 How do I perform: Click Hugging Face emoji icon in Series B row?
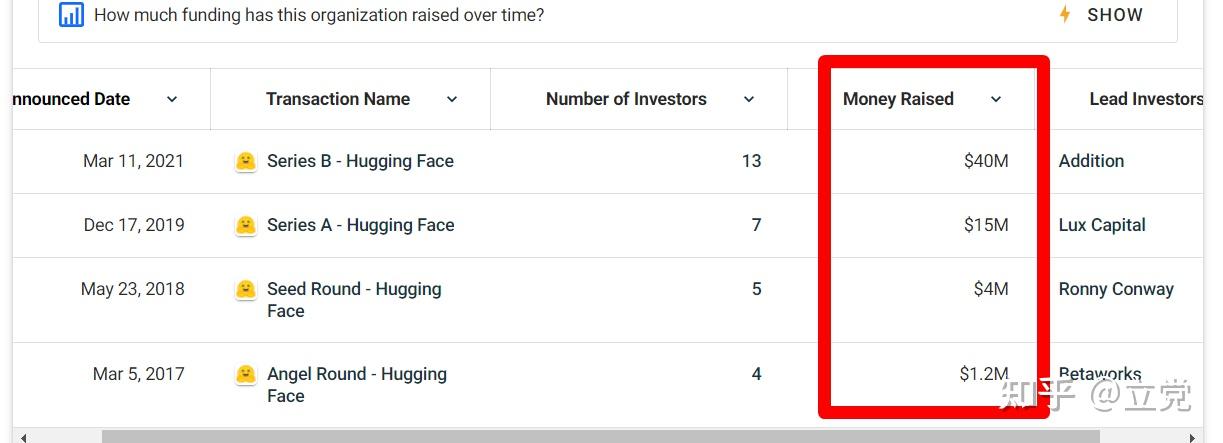point(245,162)
